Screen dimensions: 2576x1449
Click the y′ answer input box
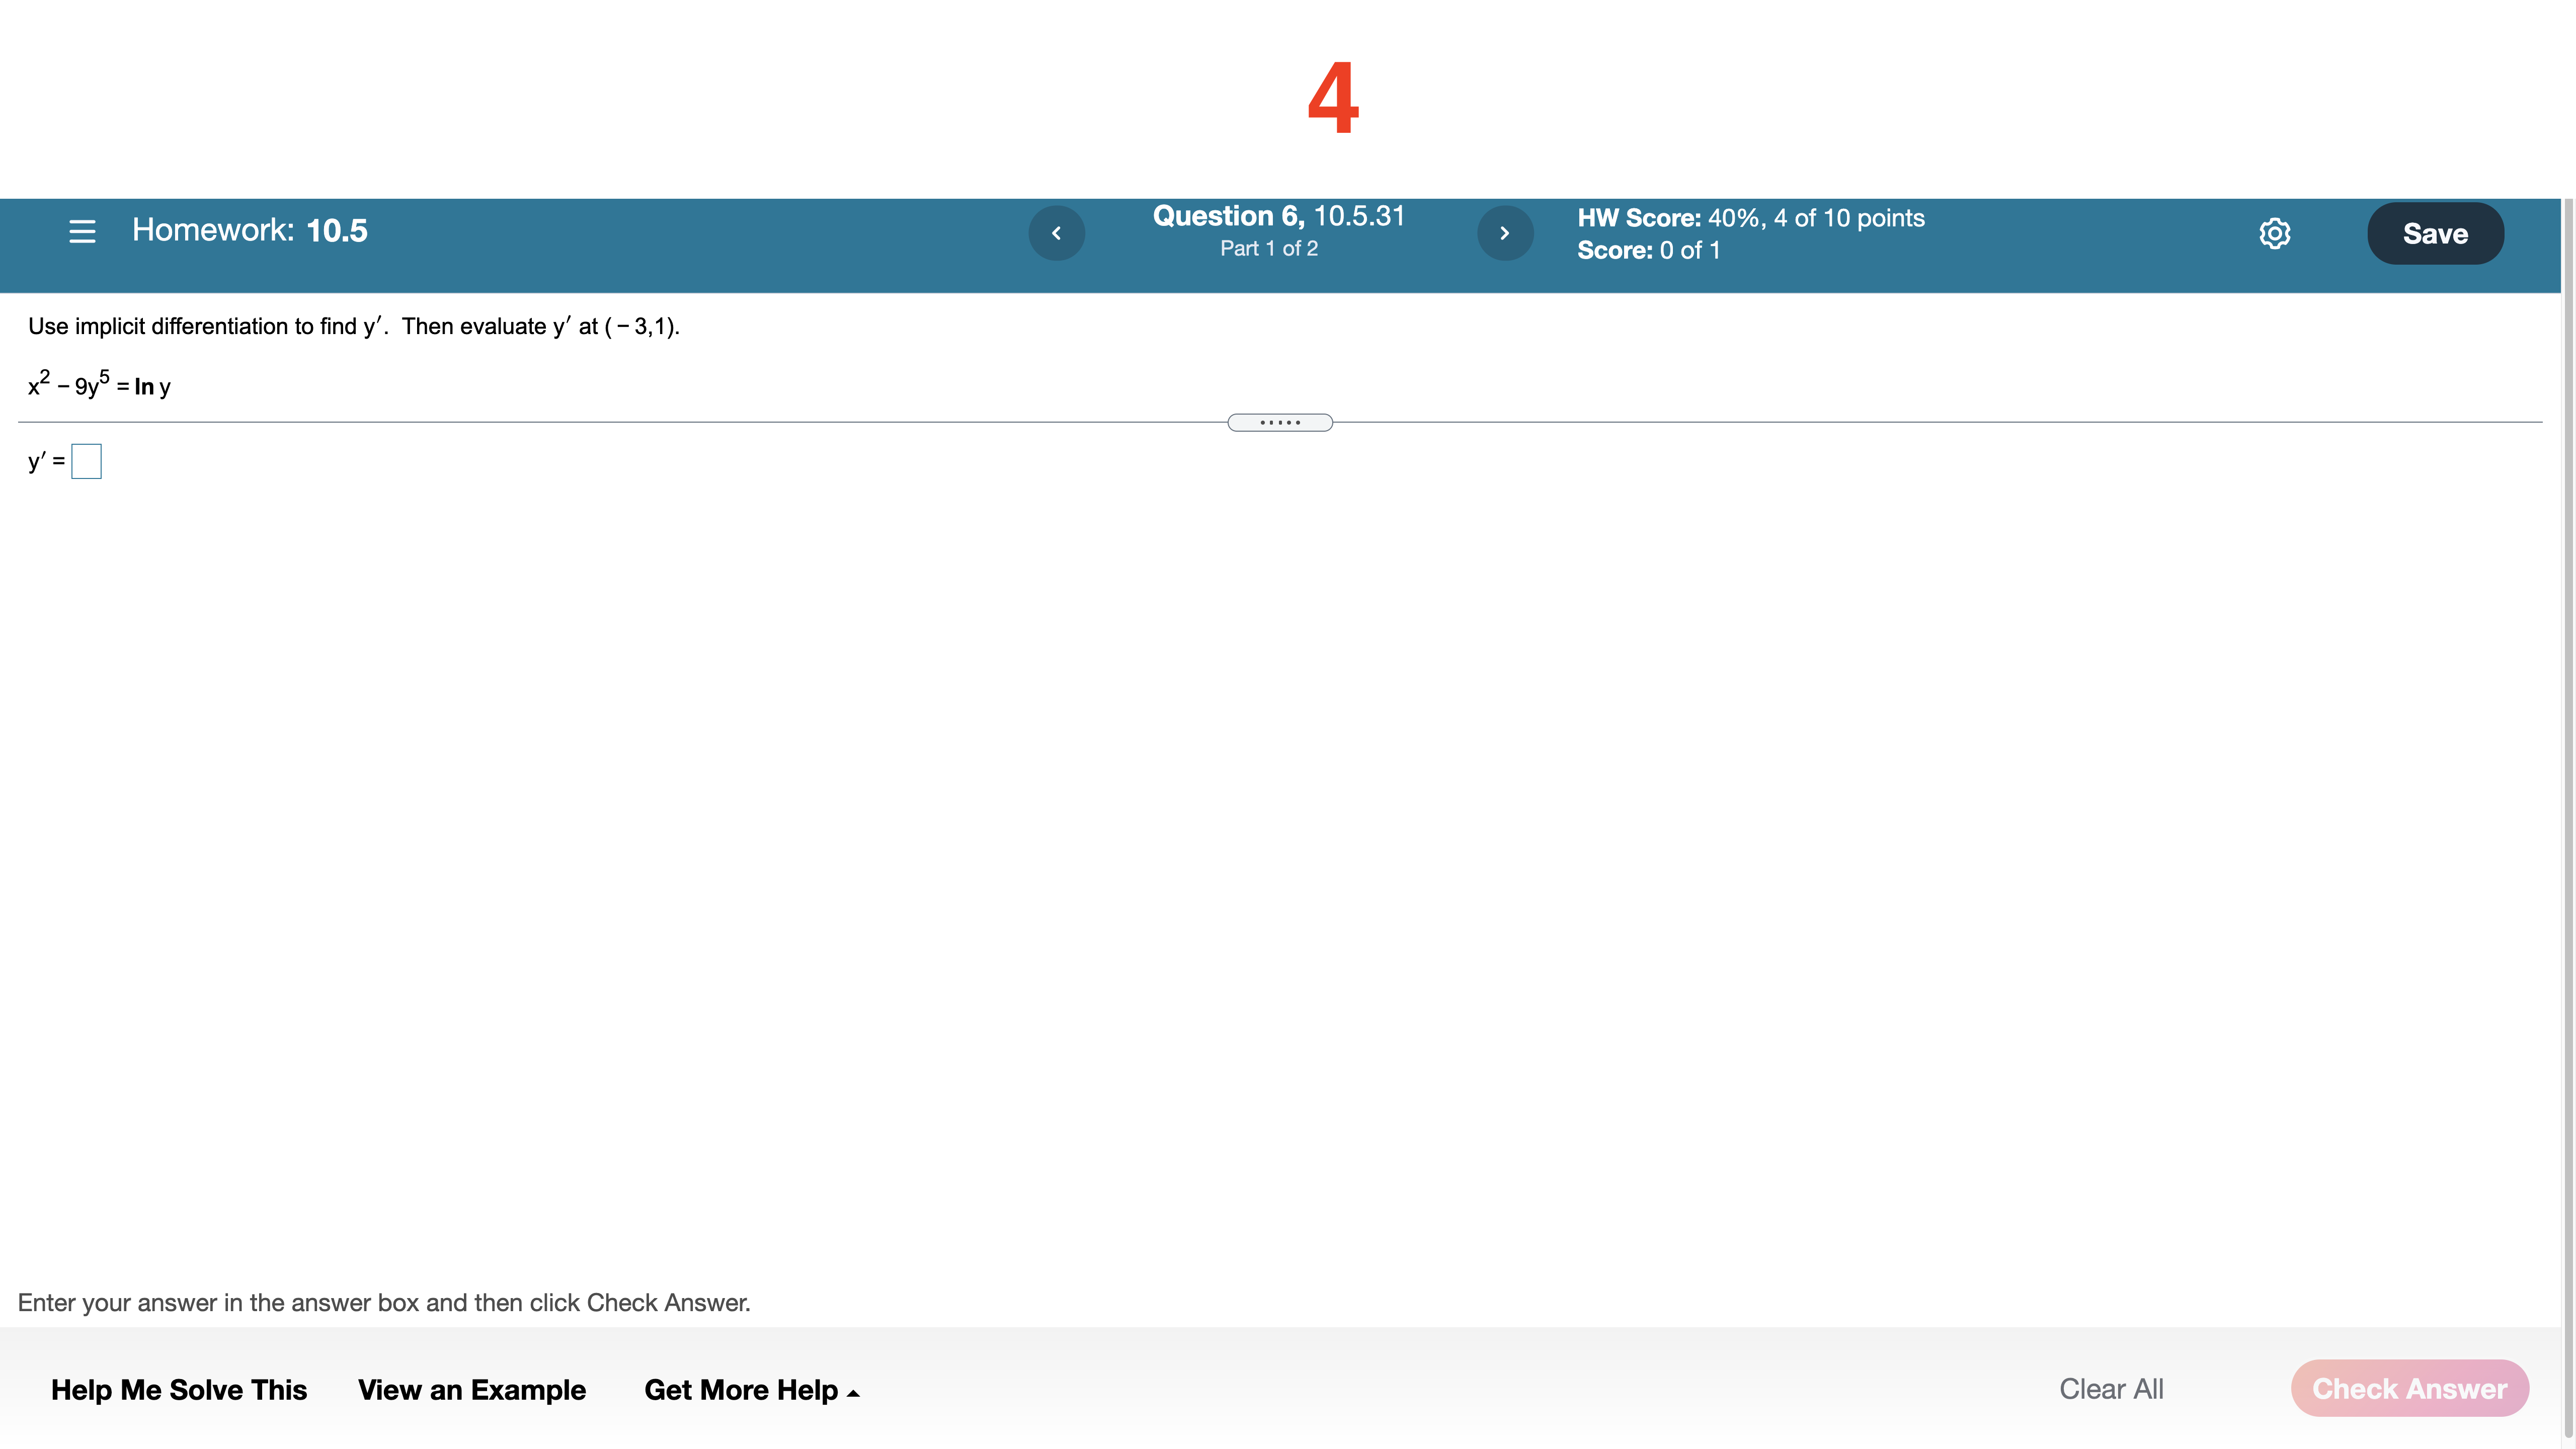(x=87, y=461)
